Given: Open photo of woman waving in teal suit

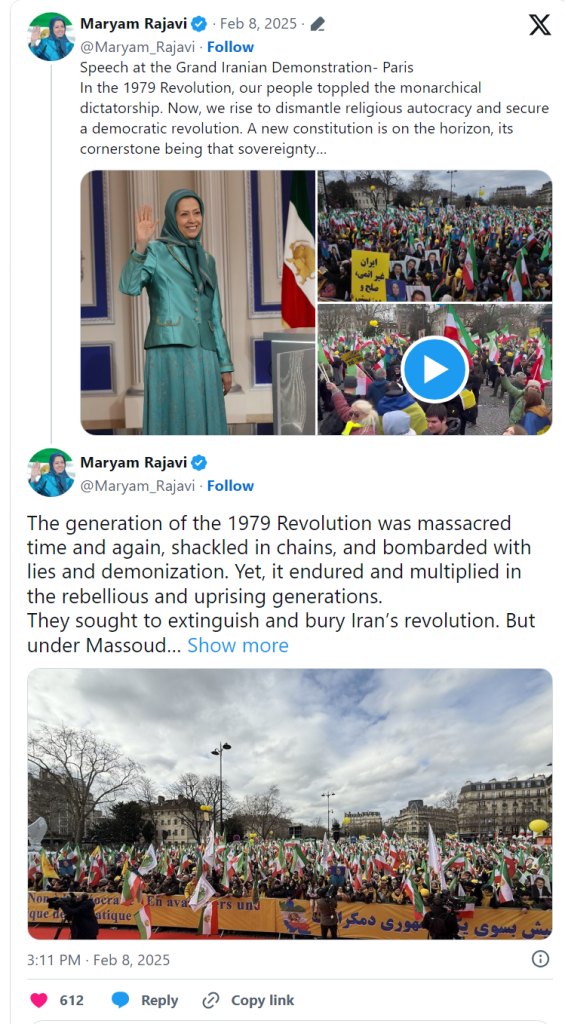Looking at the screenshot, I should (198, 302).
